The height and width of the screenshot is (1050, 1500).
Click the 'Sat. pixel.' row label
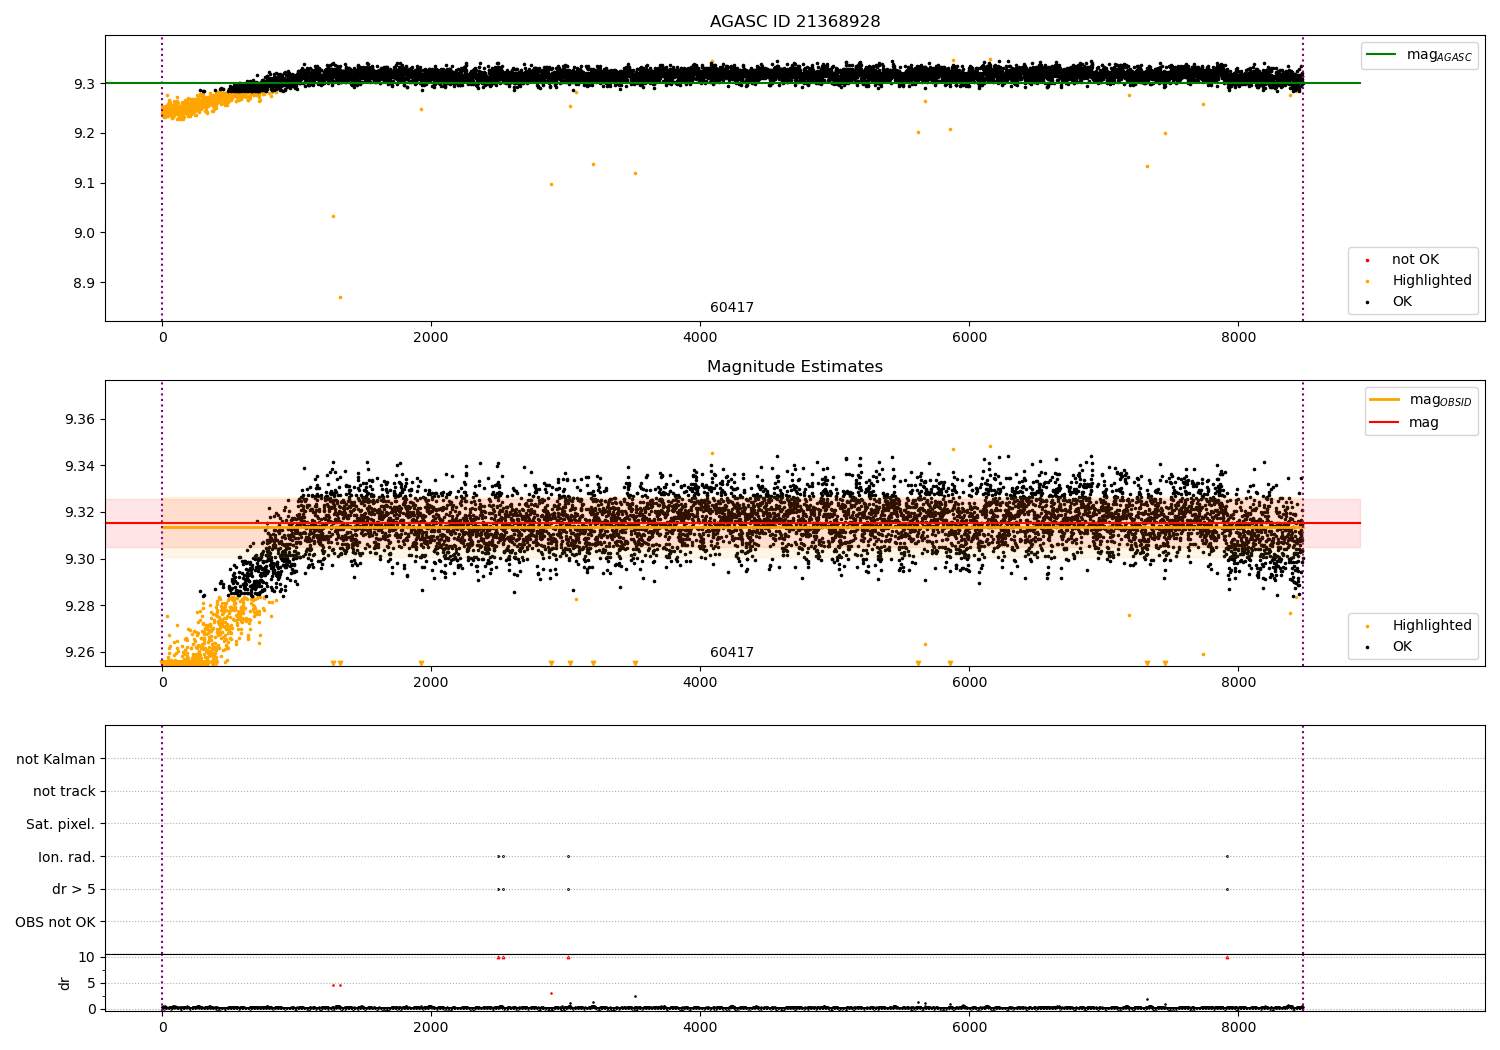click(61, 825)
